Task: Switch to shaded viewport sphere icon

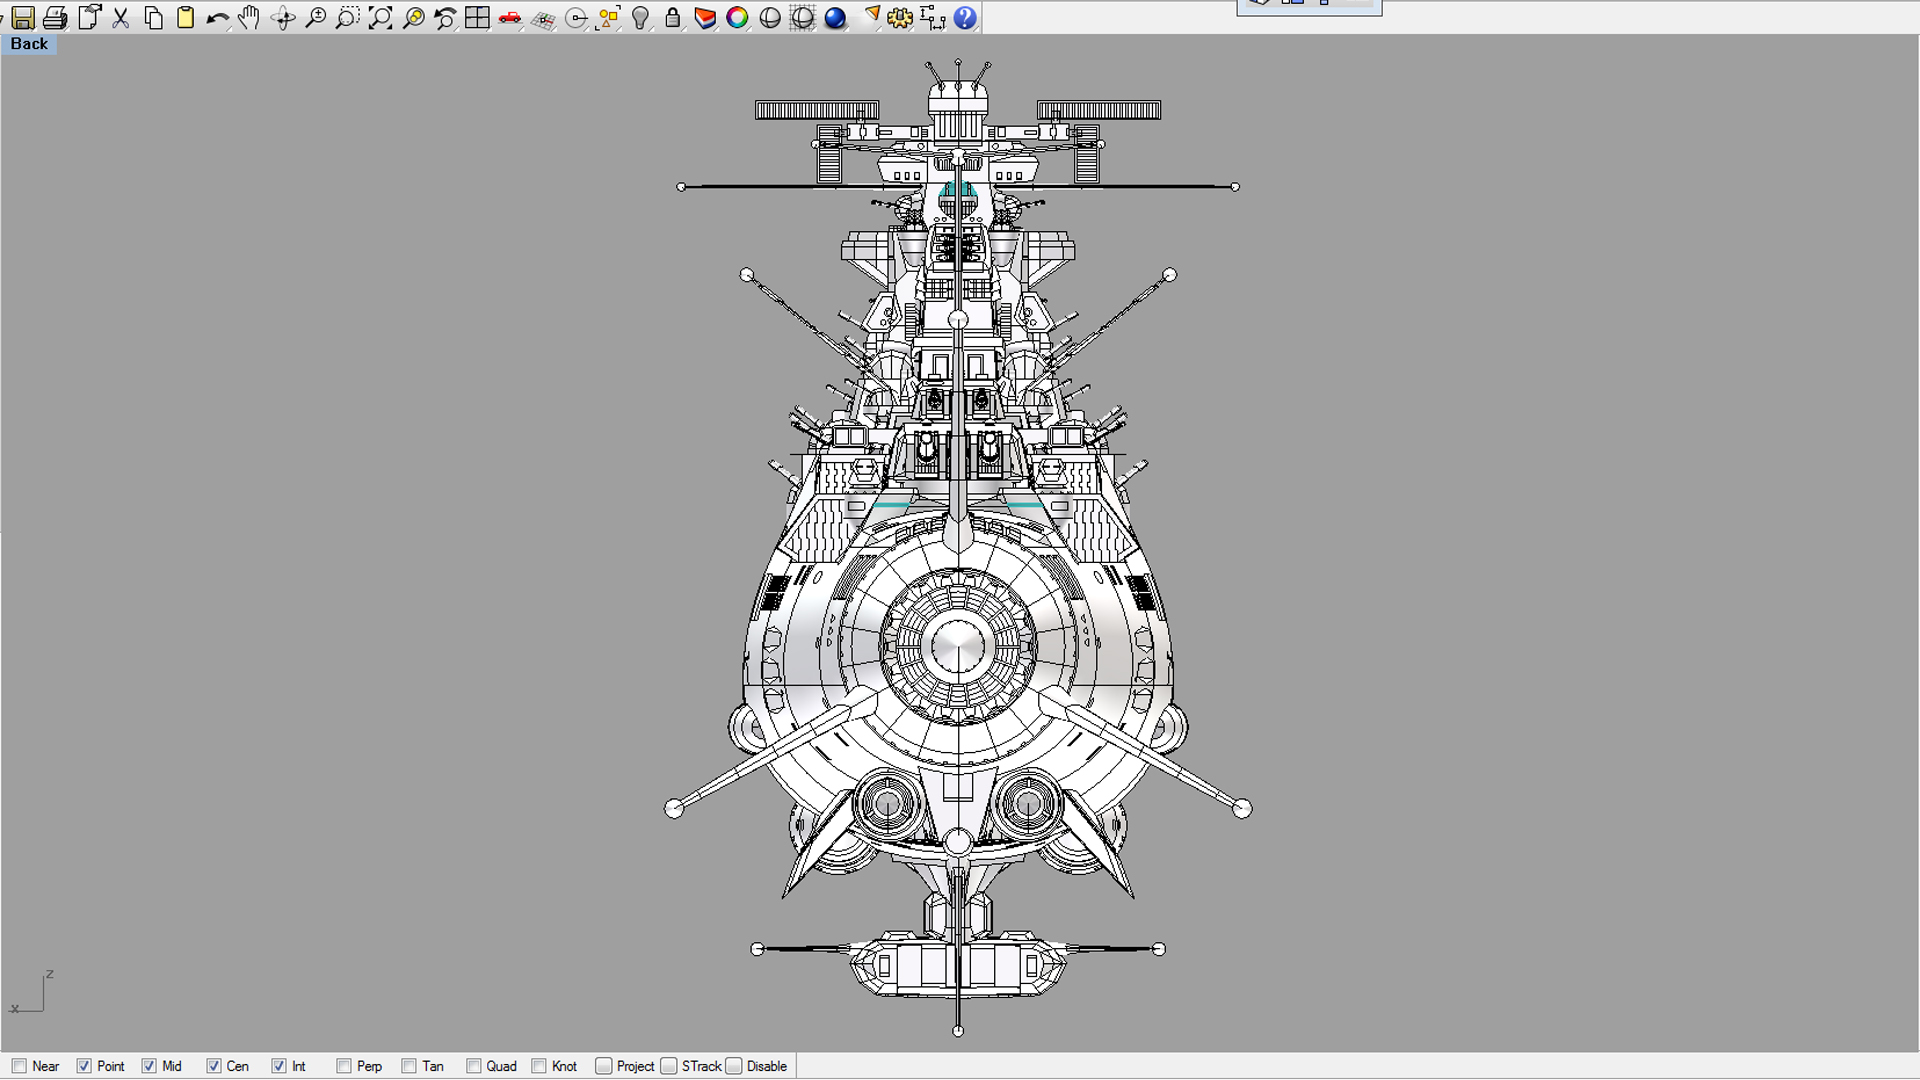Action: 770,18
